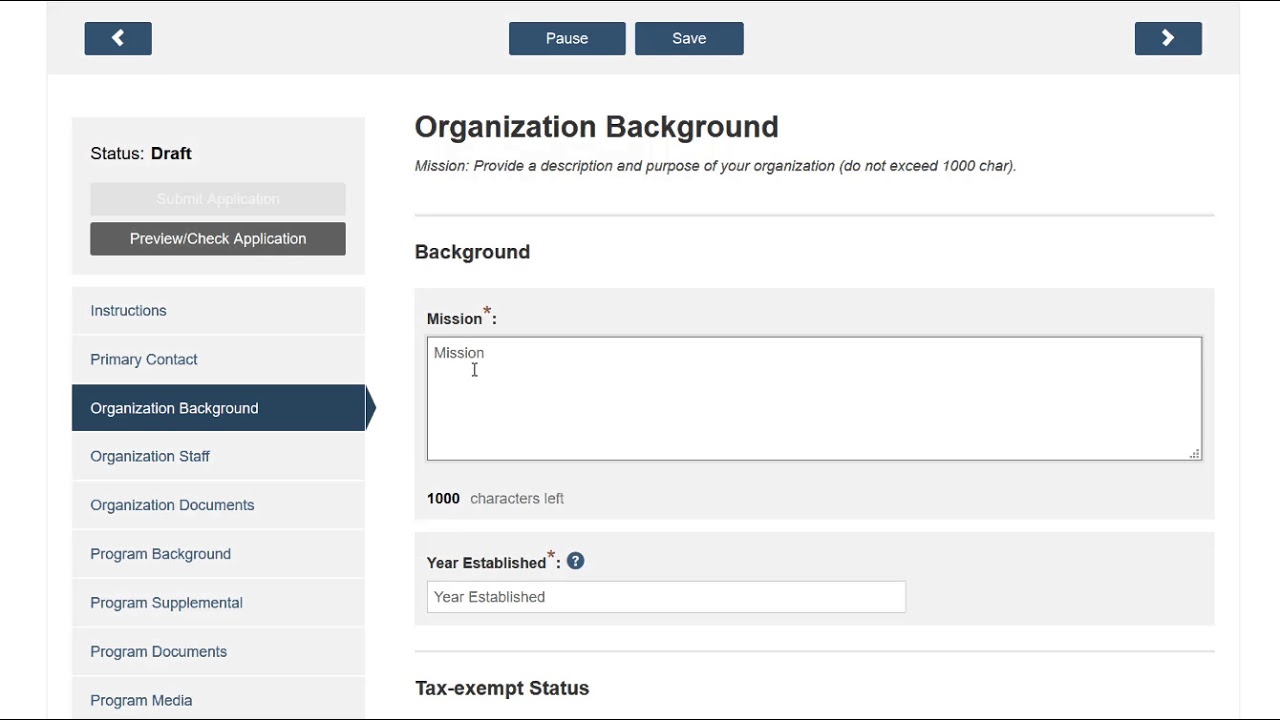Image resolution: width=1280 pixels, height=720 pixels.
Task: Go to Primary Contact section
Action: (144, 360)
